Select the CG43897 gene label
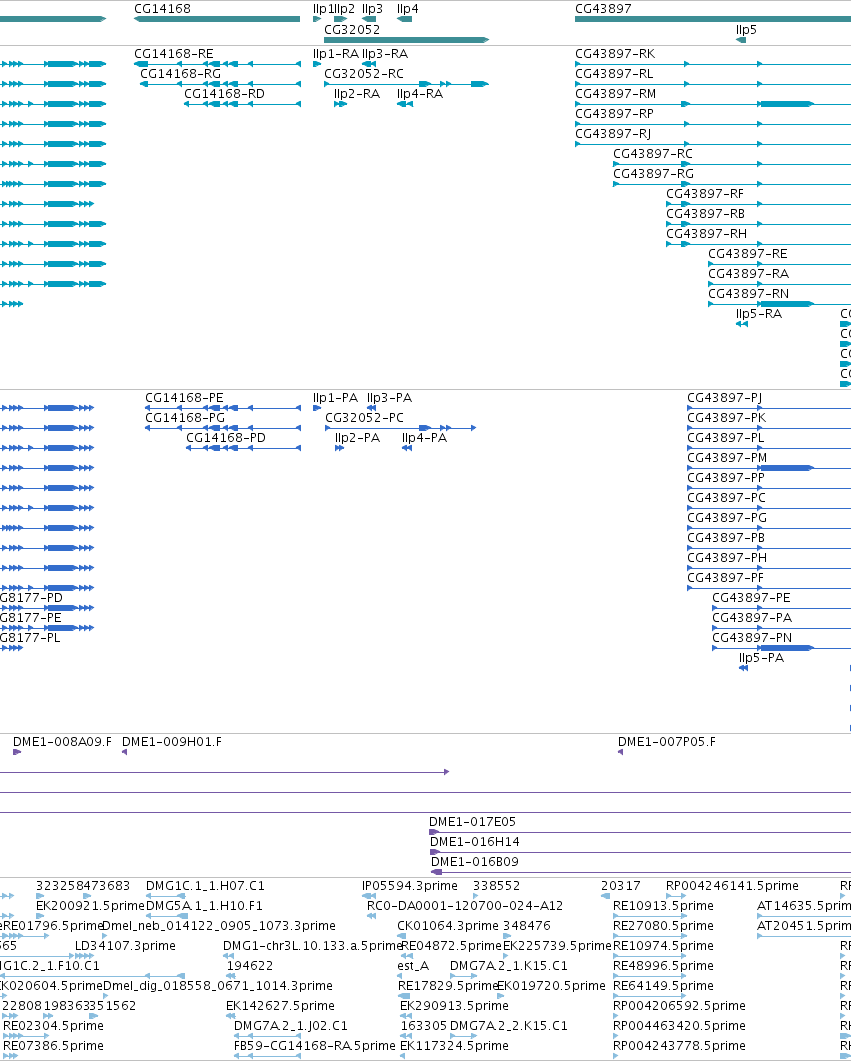Viewport: 851px width, 1061px height. [x=603, y=9]
